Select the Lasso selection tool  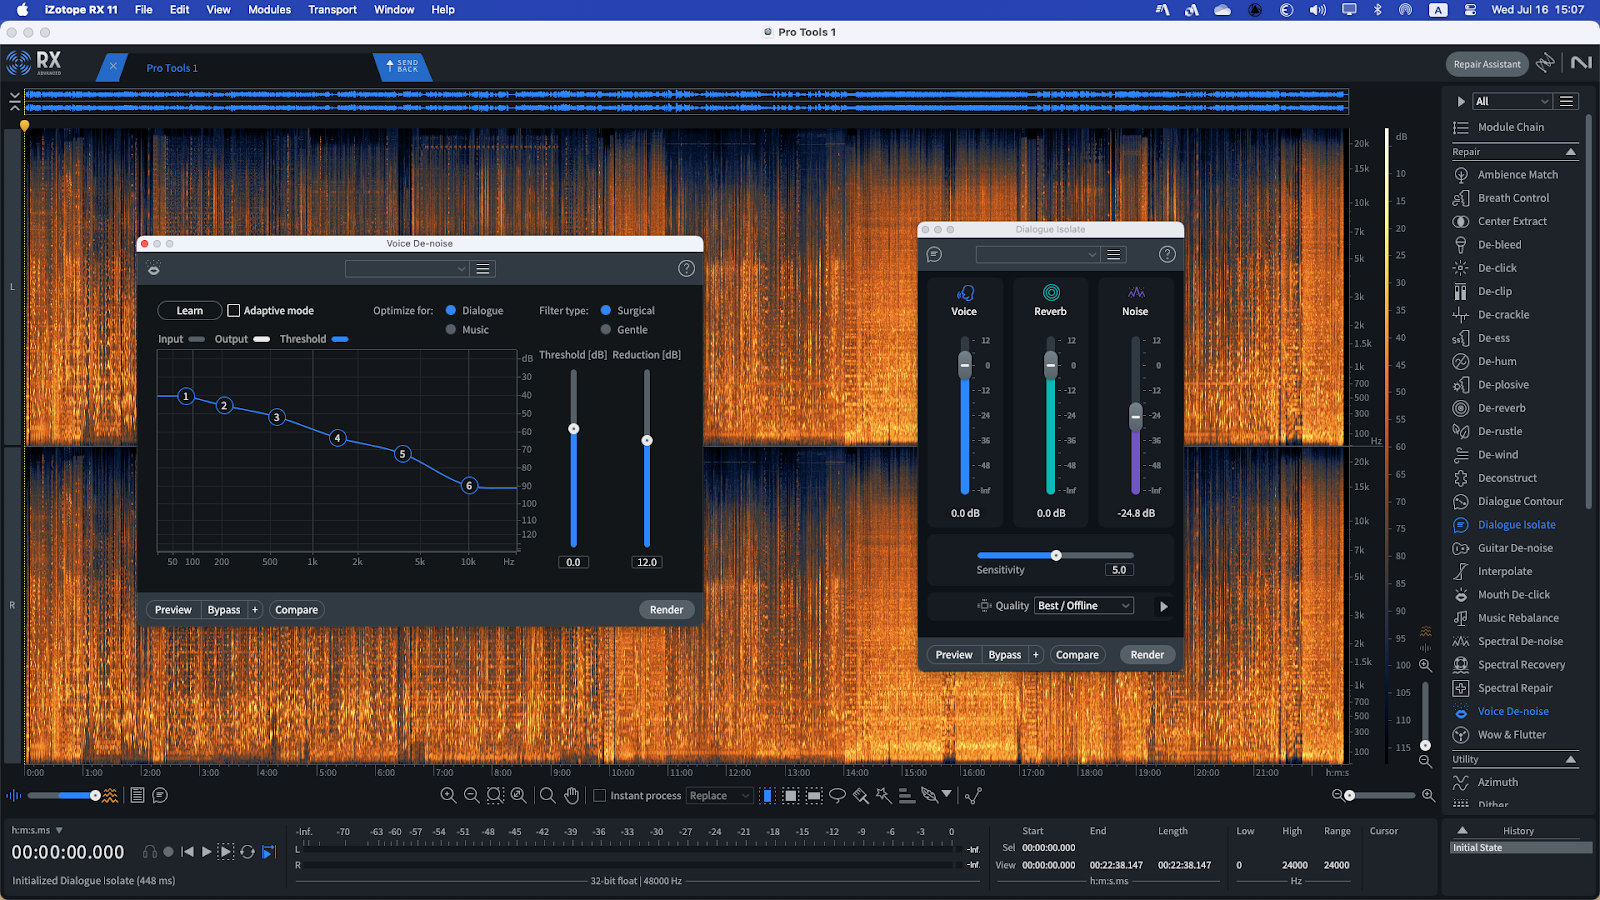tap(838, 796)
